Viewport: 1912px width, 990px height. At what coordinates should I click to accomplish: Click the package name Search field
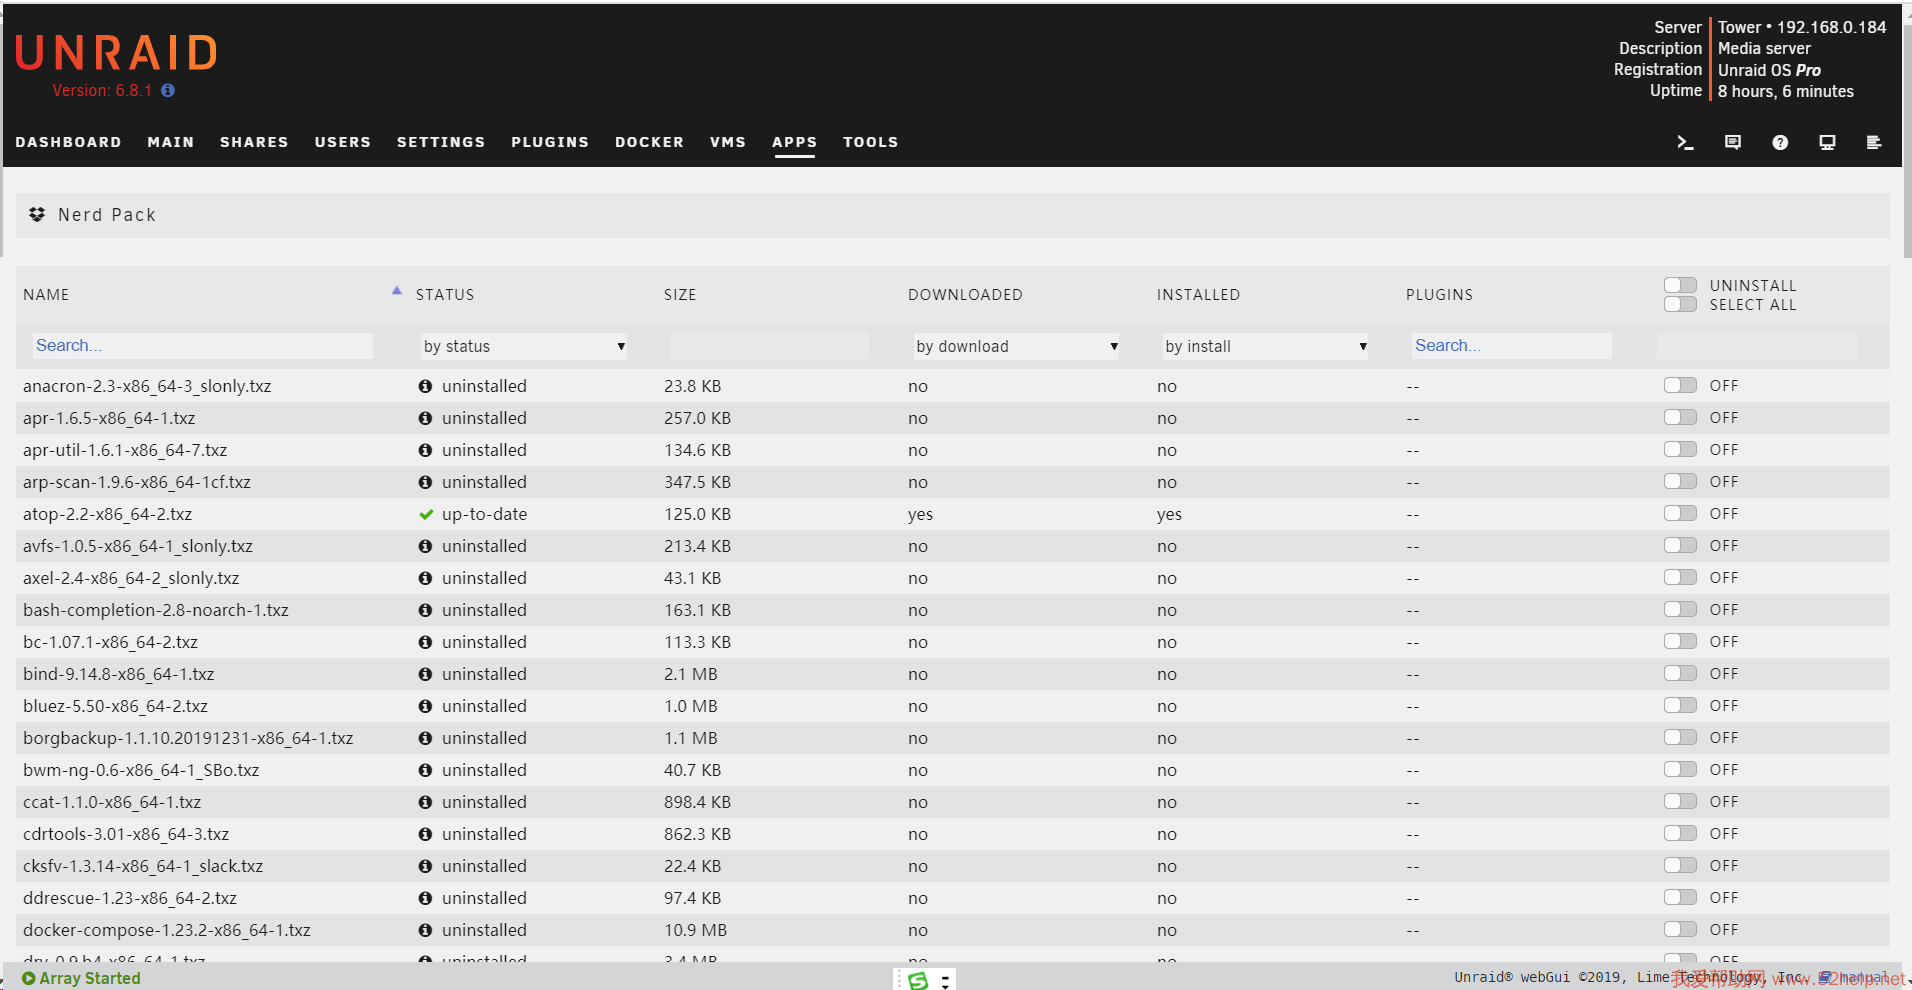coord(203,346)
